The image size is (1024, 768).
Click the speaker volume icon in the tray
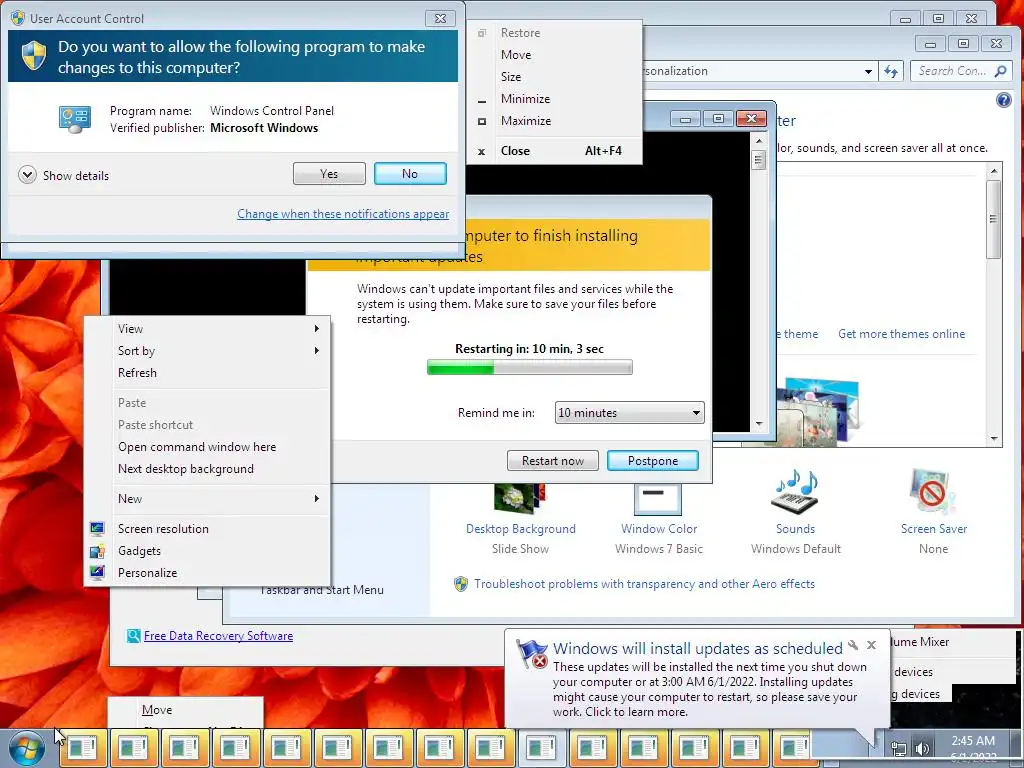(x=922, y=749)
